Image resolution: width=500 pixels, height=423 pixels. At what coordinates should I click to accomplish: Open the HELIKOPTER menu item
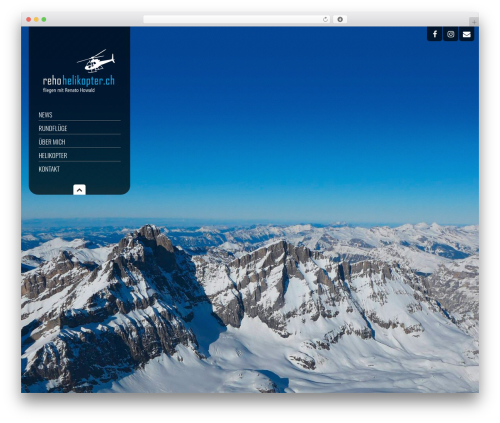coord(53,156)
